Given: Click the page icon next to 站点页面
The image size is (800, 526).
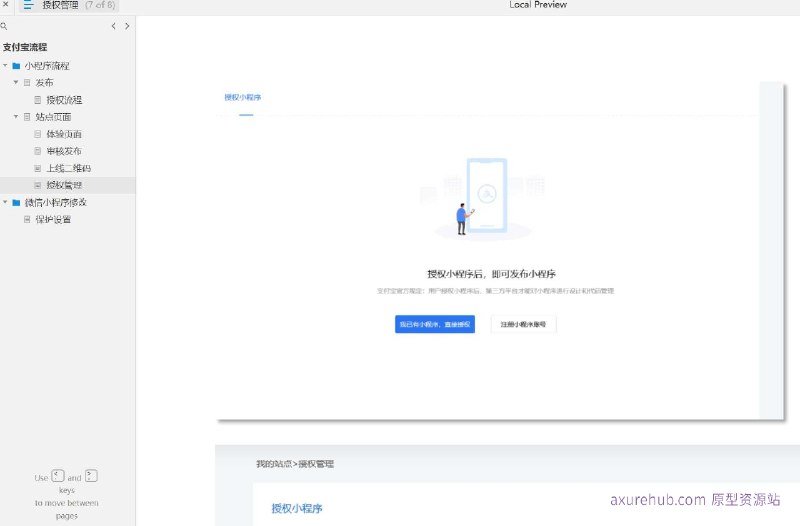Looking at the screenshot, I should tap(27, 117).
